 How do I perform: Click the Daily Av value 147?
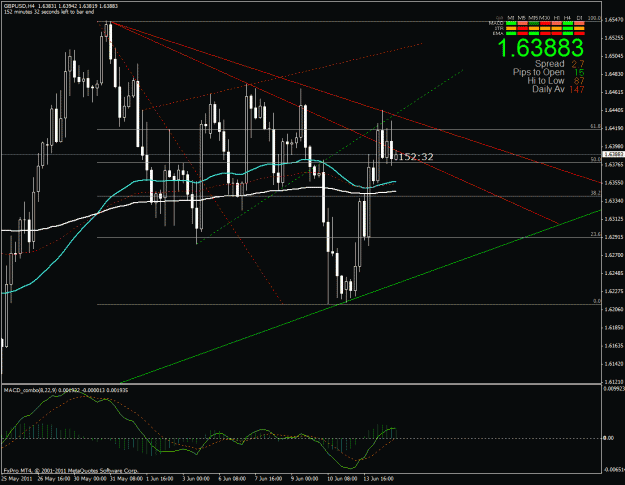coord(577,89)
